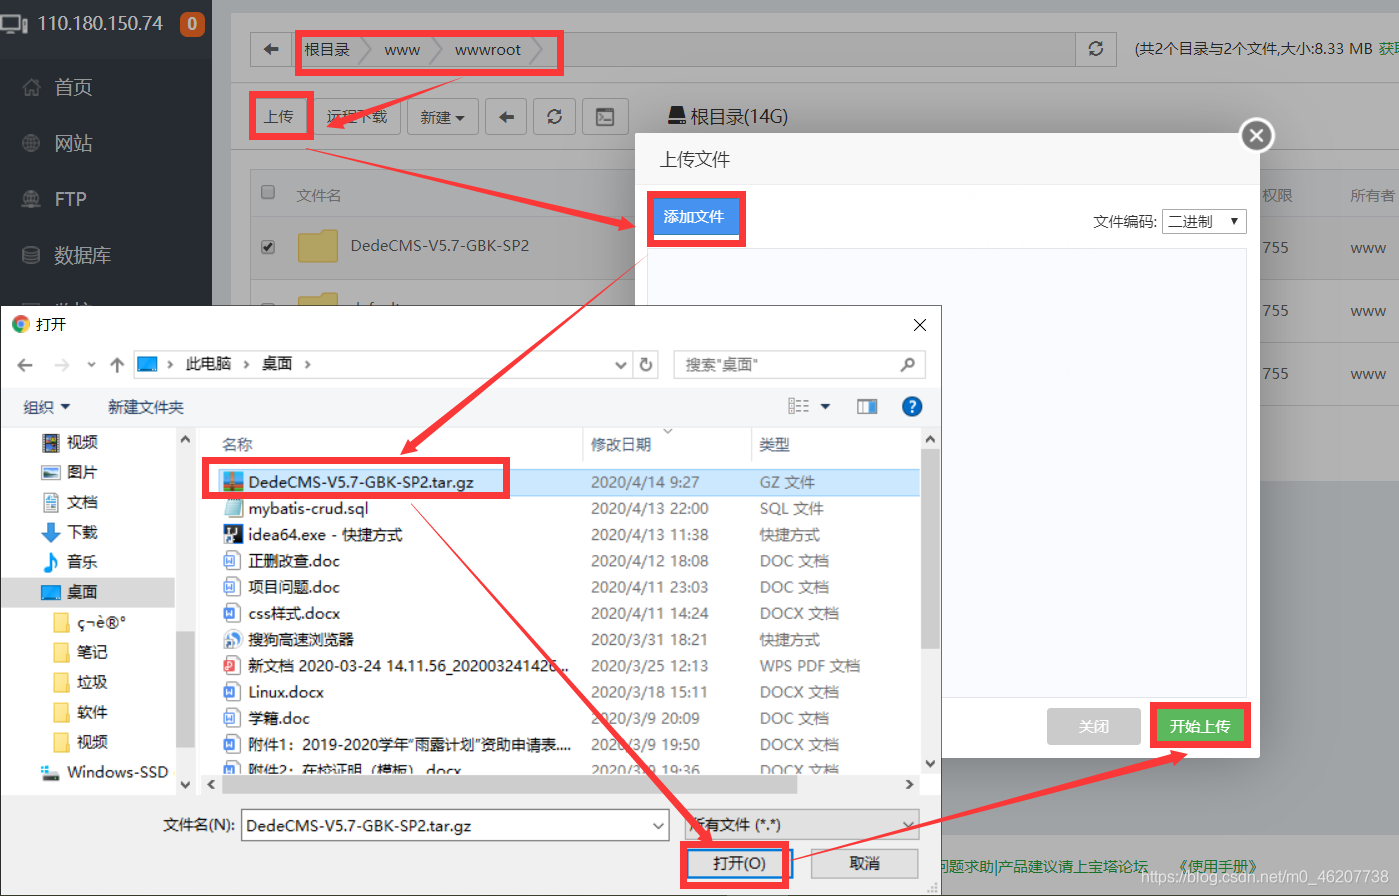Screen dimensions: 1399x896
Task: Refresh the directory path bar
Action: 1096,49
